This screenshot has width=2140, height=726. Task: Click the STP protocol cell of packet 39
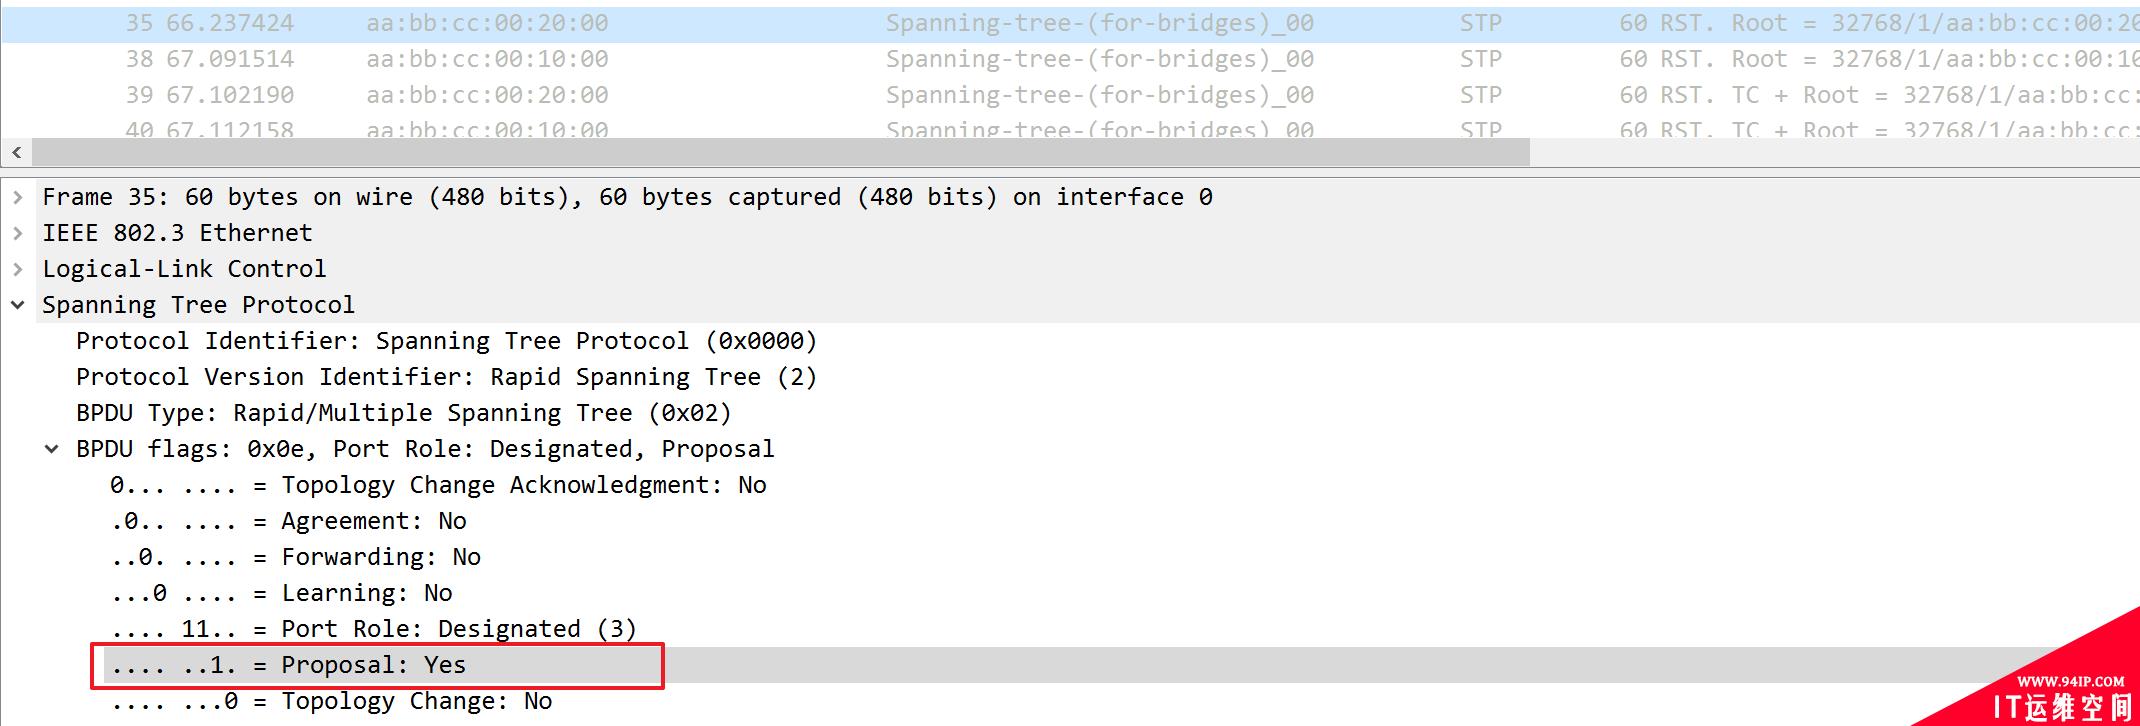[1480, 95]
